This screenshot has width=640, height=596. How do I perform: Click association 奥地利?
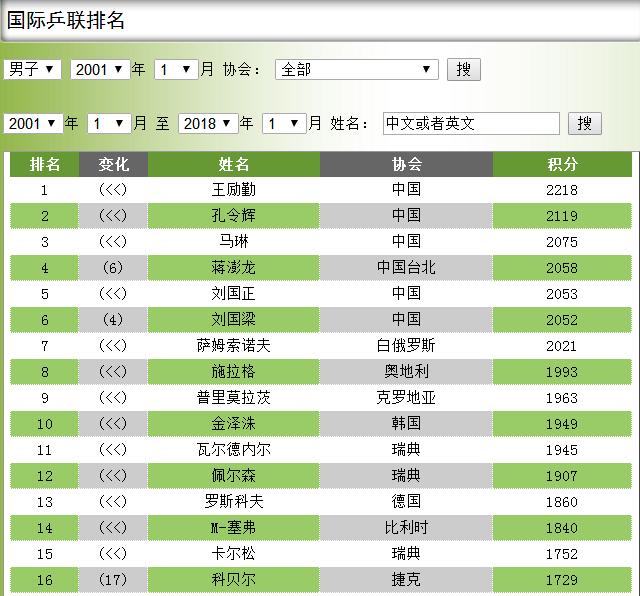click(407, 372)
